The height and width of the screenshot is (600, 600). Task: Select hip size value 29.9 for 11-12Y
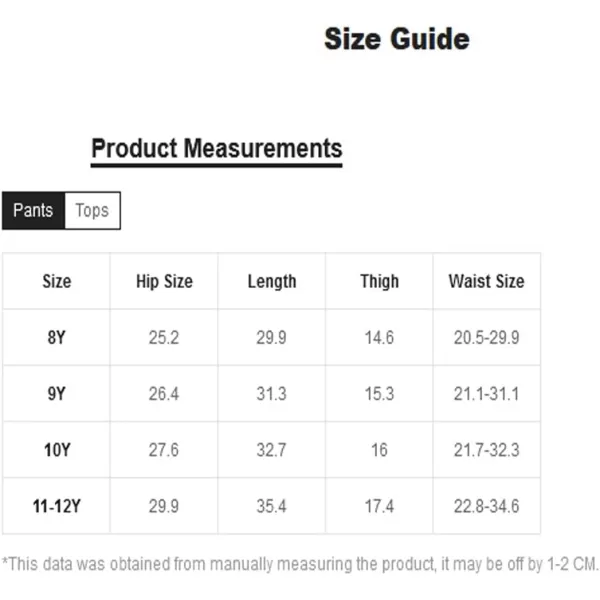click(164, 506)
